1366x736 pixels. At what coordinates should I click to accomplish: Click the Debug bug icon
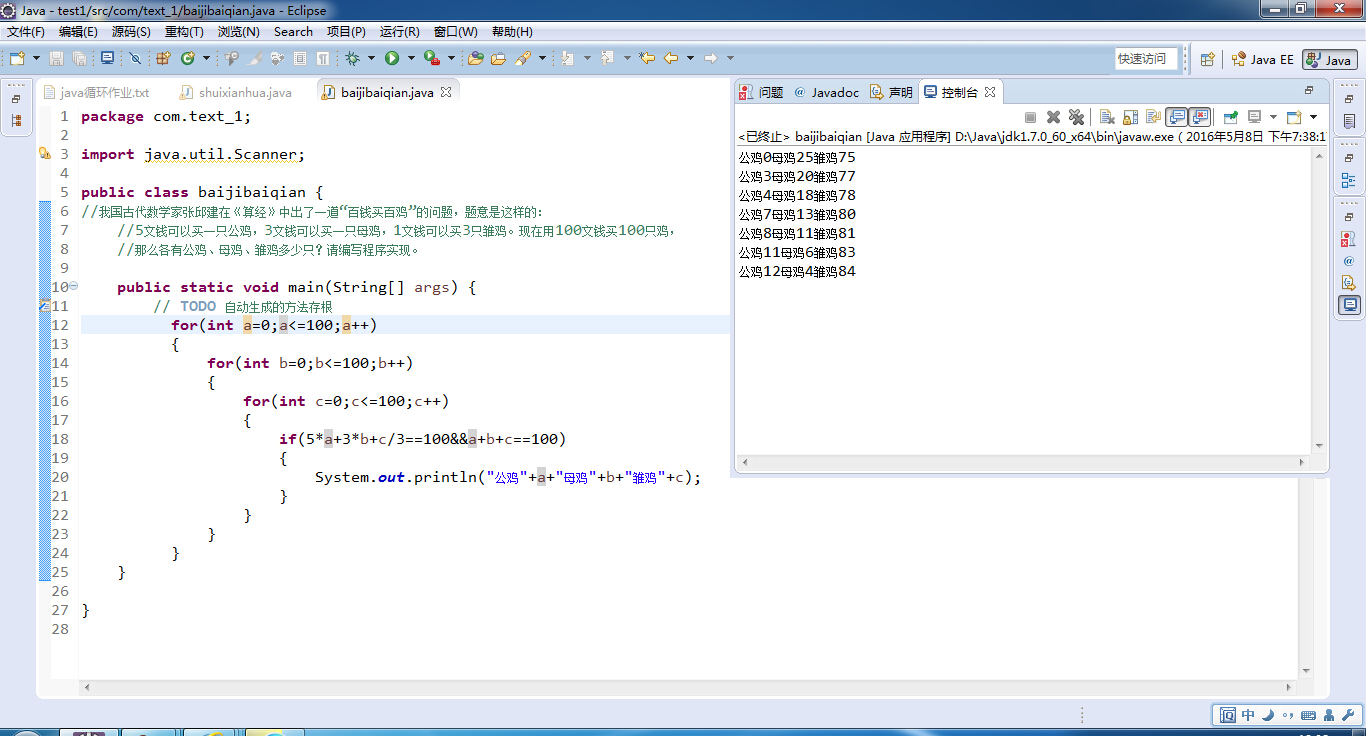[x=352, y=58]
